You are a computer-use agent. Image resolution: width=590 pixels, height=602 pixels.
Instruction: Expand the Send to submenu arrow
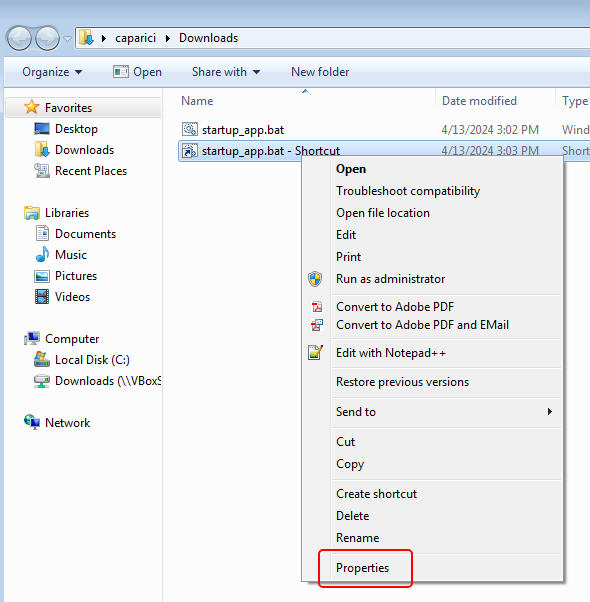(550, 412)
